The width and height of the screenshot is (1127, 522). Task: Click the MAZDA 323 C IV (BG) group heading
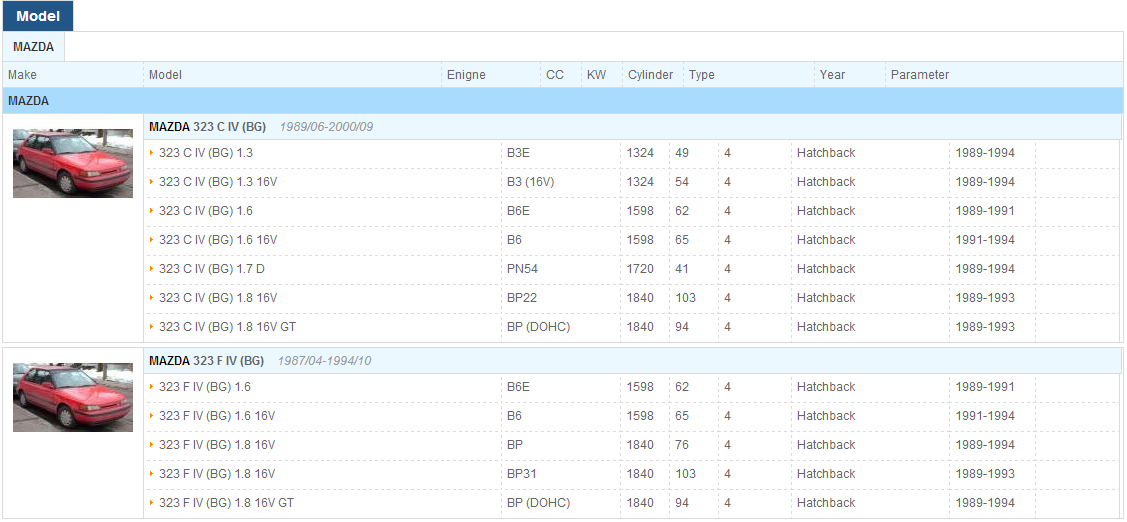(x=207, y=127)
